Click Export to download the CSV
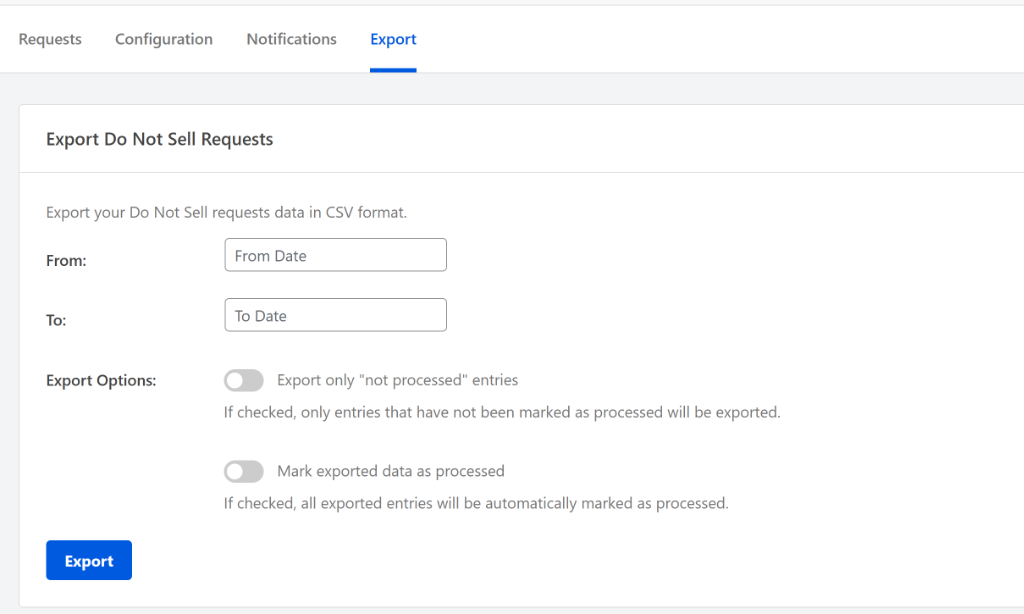The image size is (1024, 614). coord(88,560)
